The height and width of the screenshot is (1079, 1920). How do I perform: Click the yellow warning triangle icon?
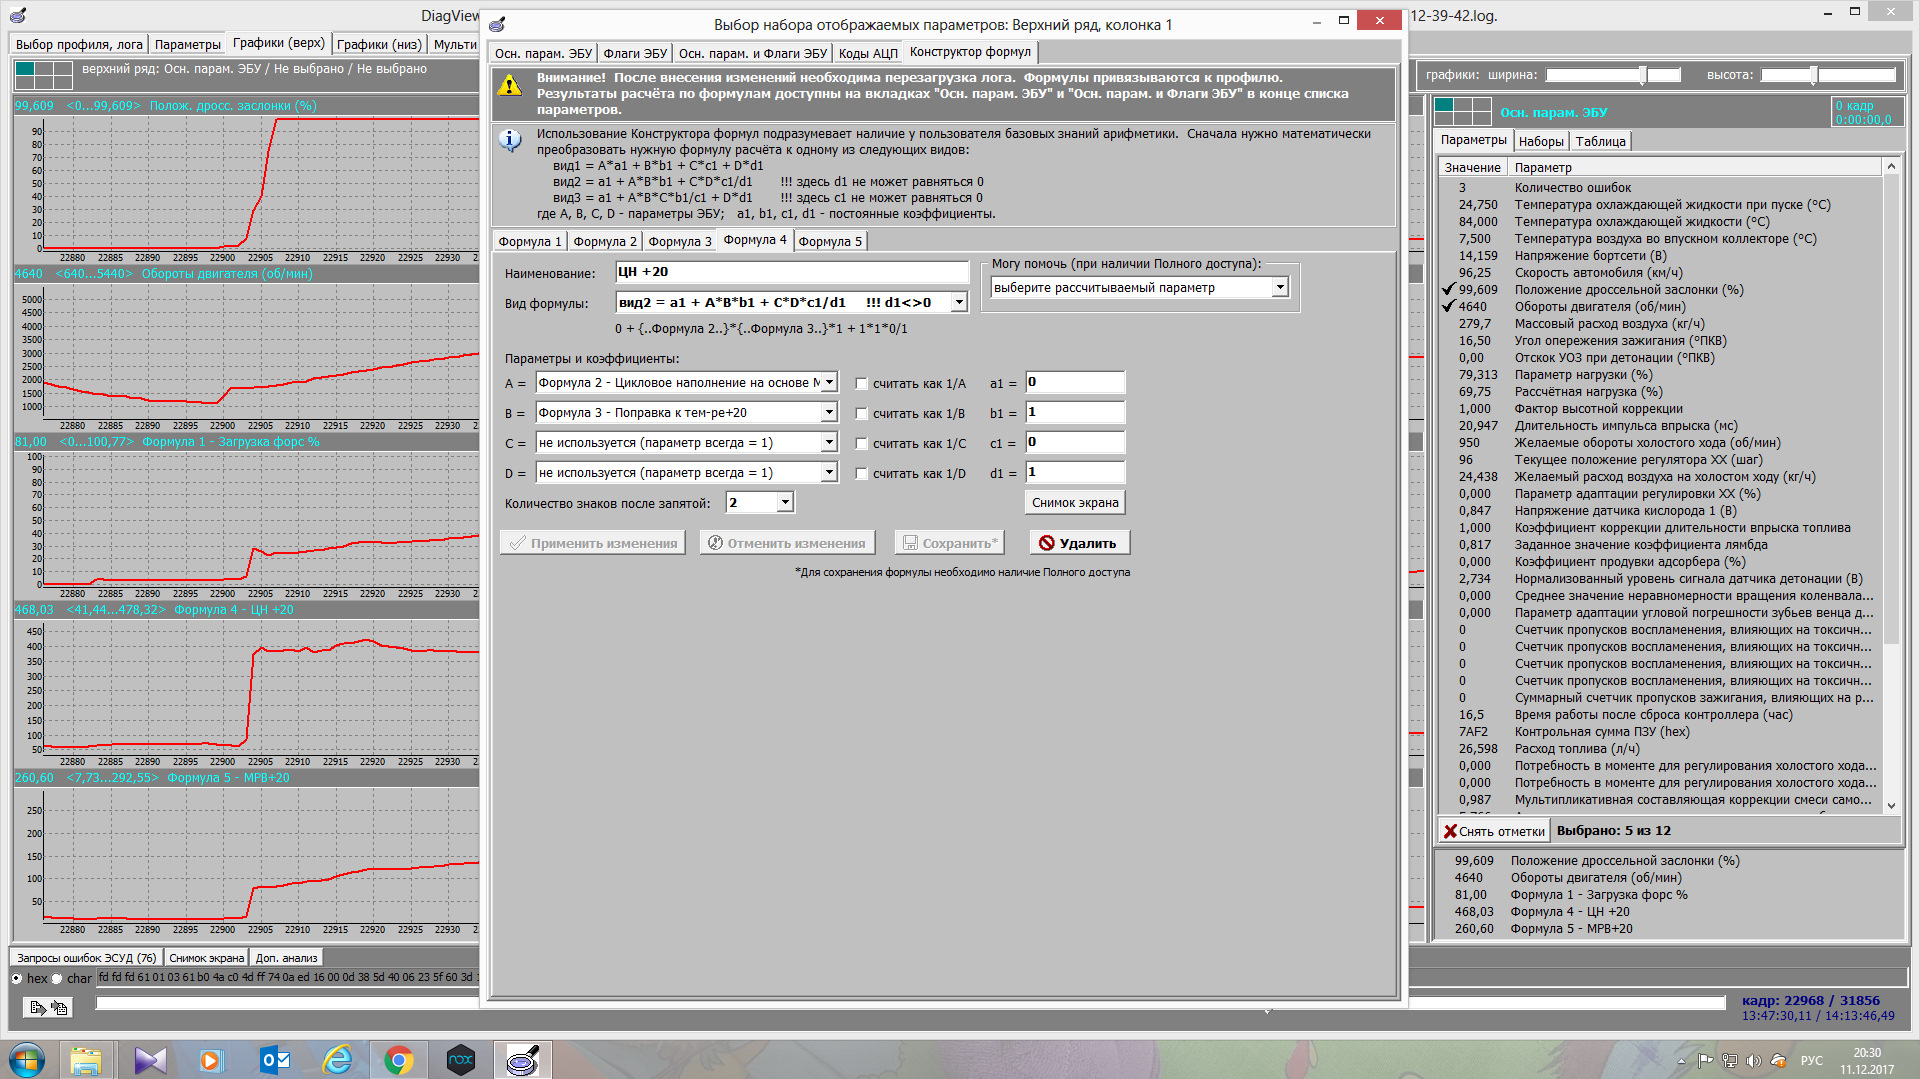pos(510,86)
